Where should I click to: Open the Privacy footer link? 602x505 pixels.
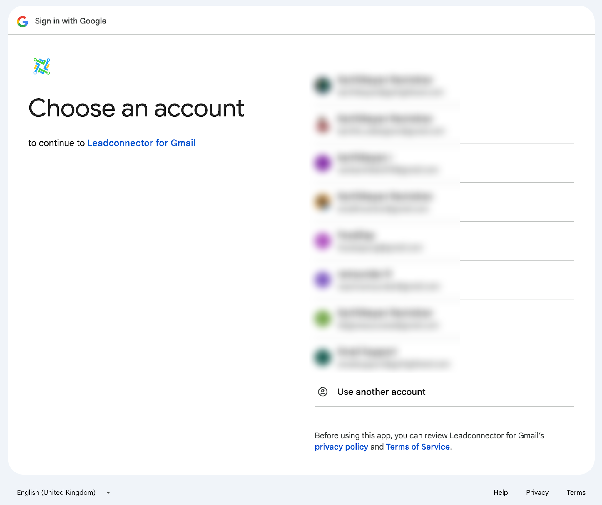[537, 492]
